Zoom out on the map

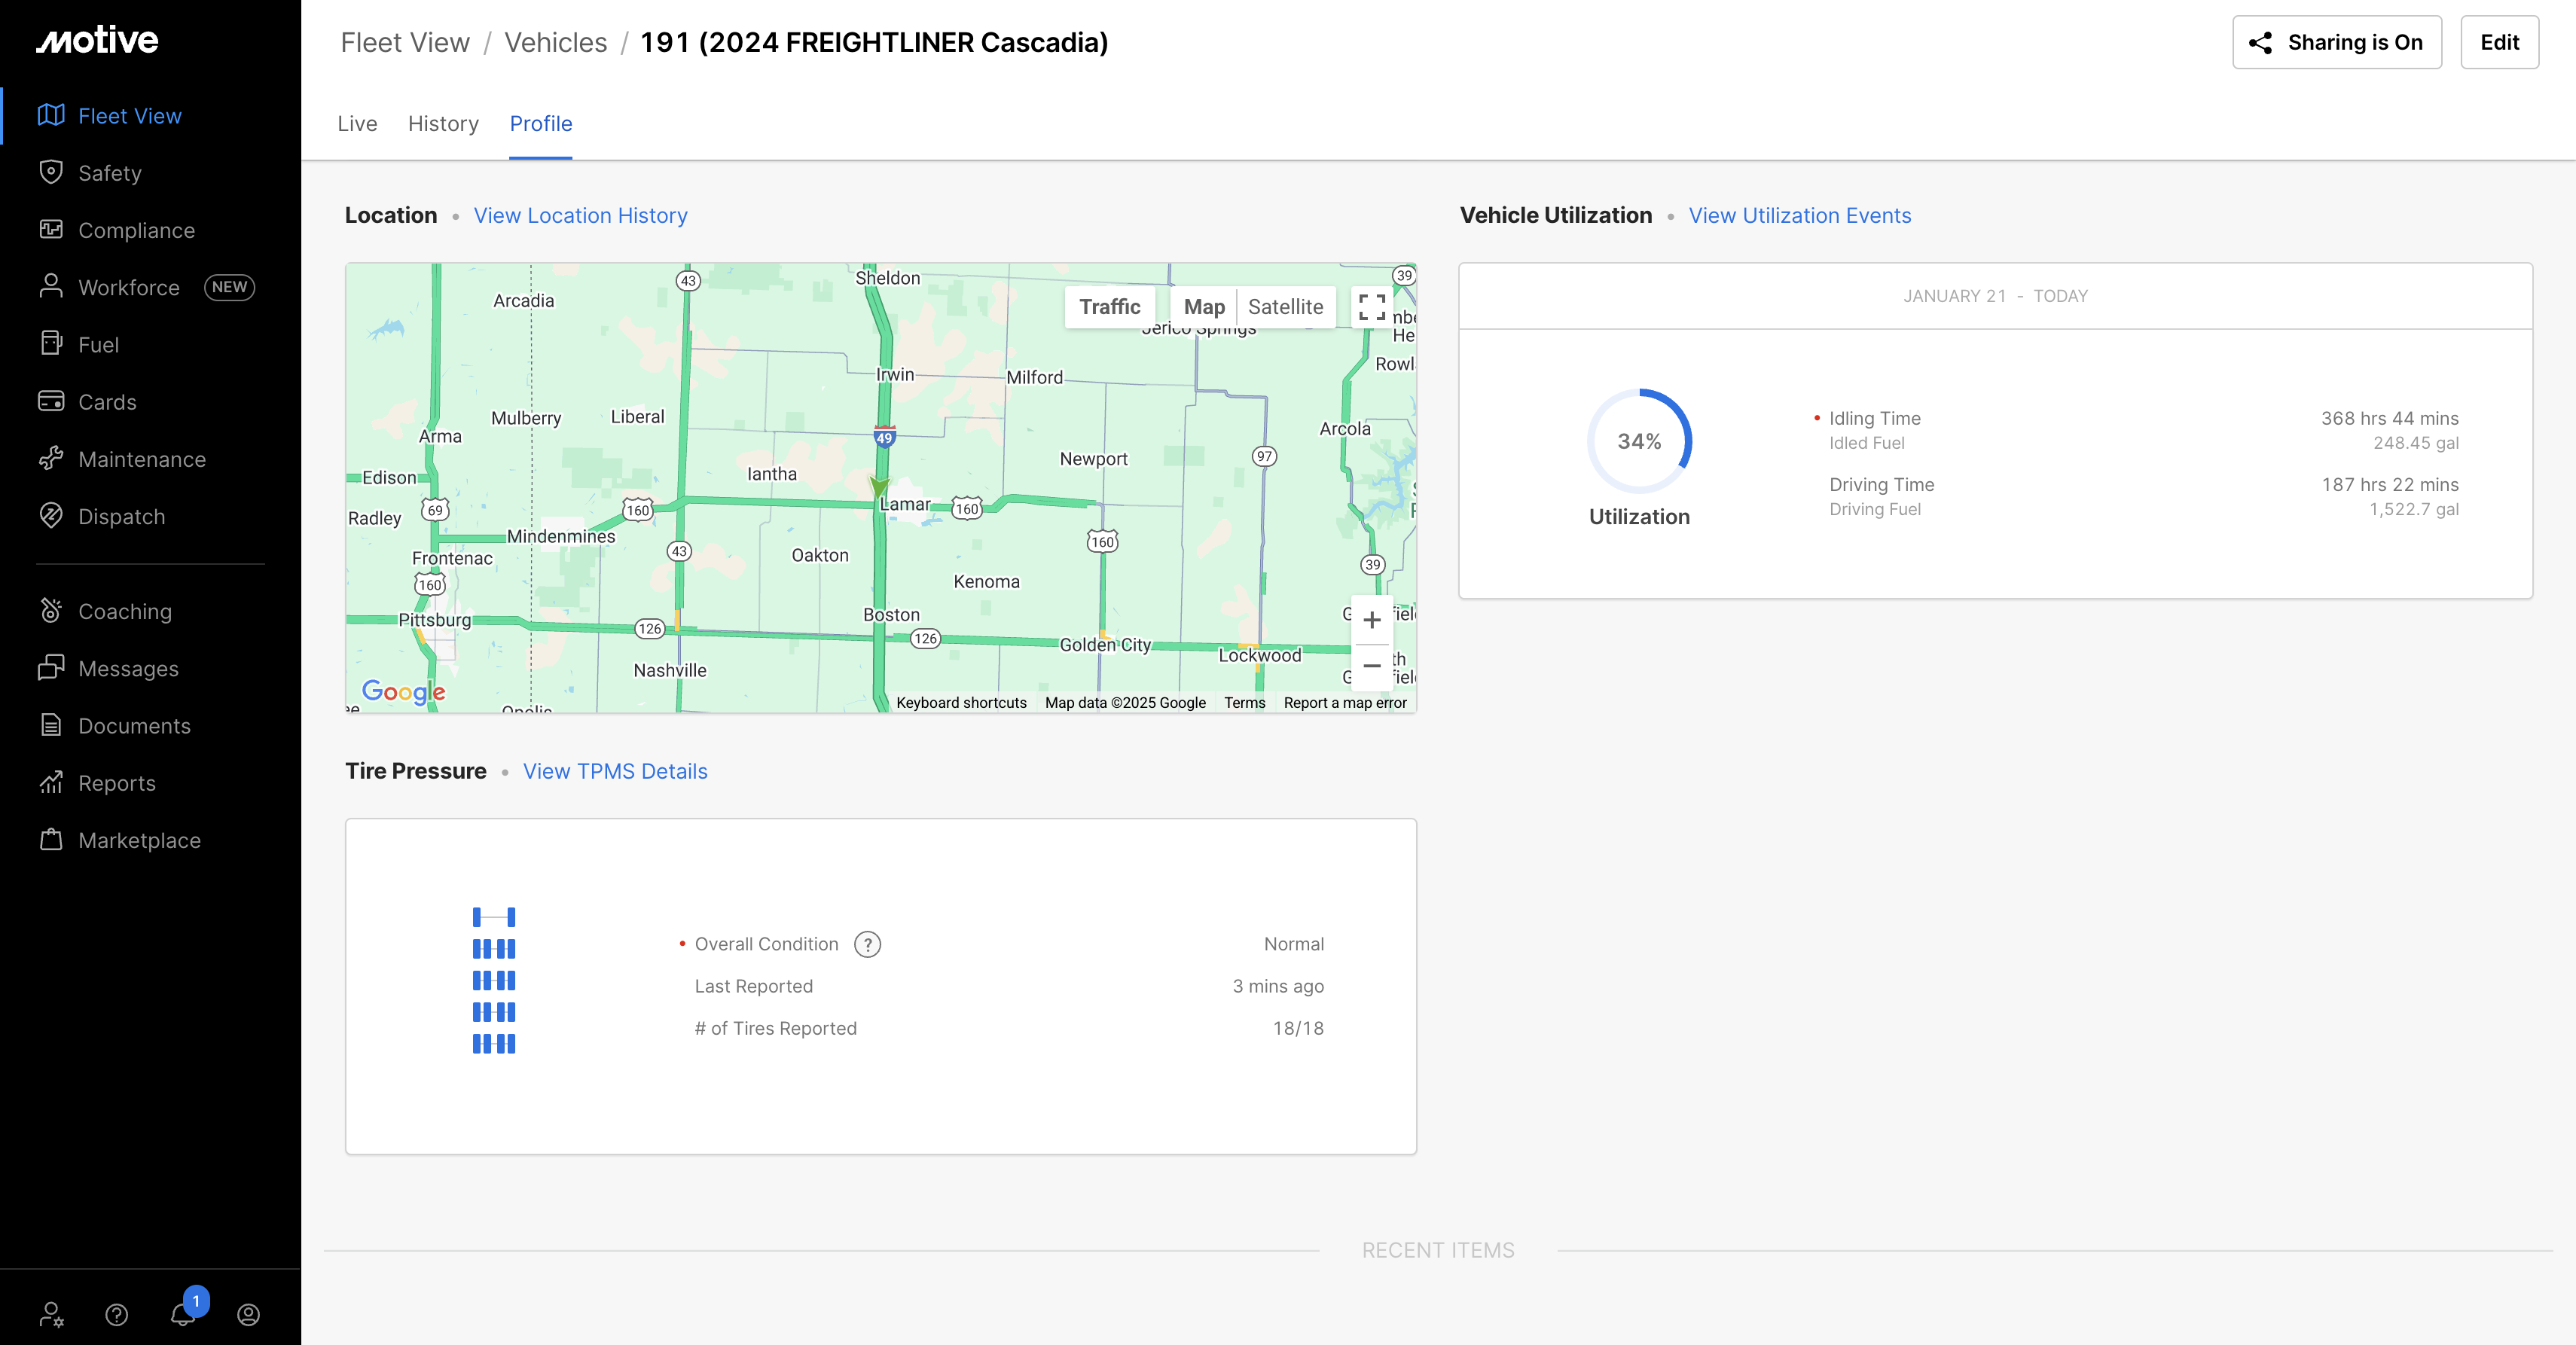(1371, 665)
